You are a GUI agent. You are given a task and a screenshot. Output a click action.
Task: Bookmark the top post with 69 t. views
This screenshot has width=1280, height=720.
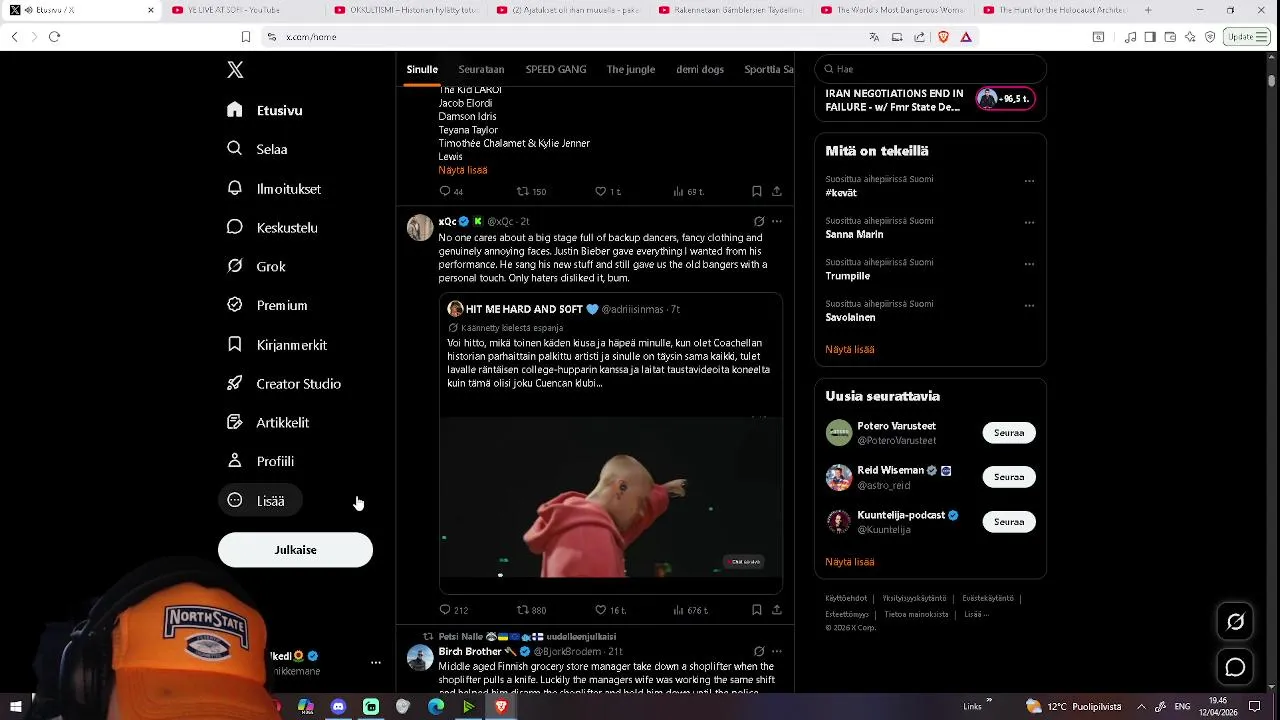[756, 191]
